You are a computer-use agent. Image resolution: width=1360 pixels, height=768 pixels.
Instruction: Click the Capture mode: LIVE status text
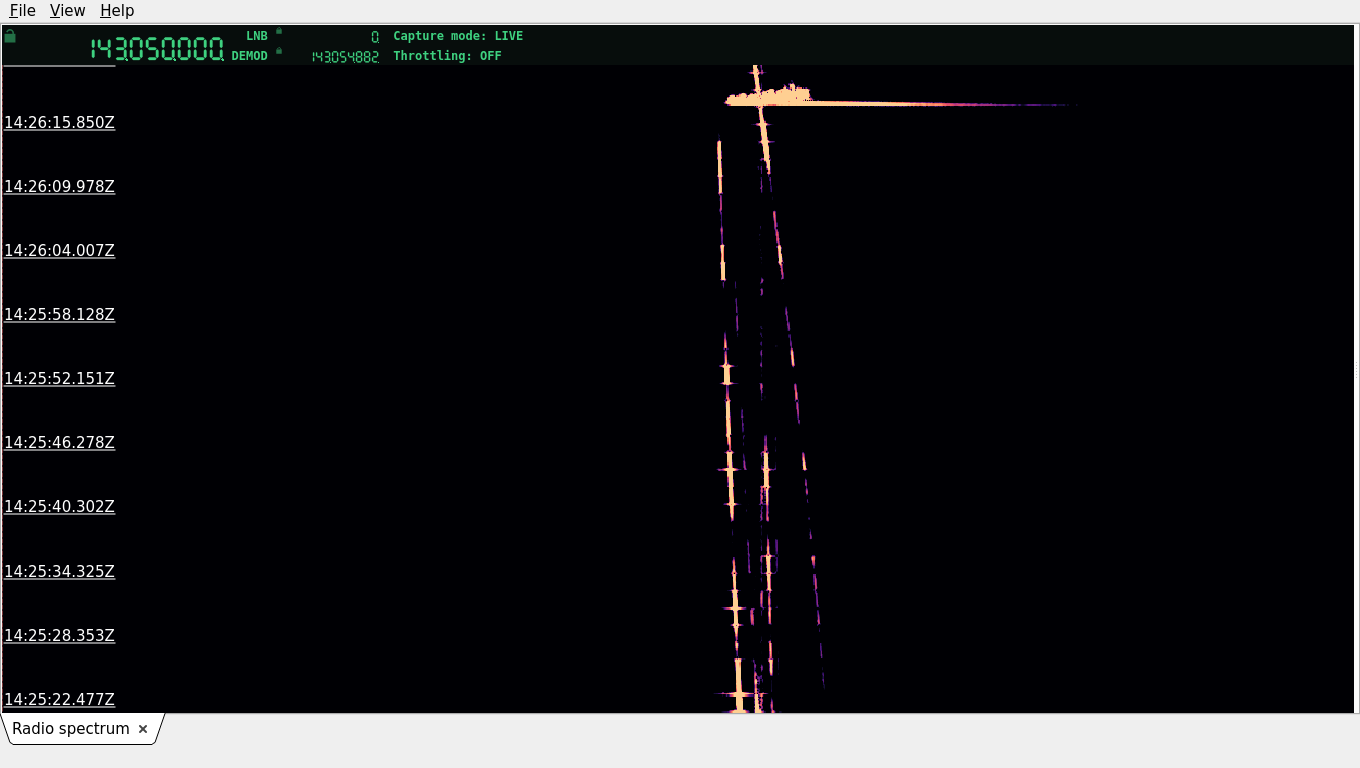(x=458, y=36)
